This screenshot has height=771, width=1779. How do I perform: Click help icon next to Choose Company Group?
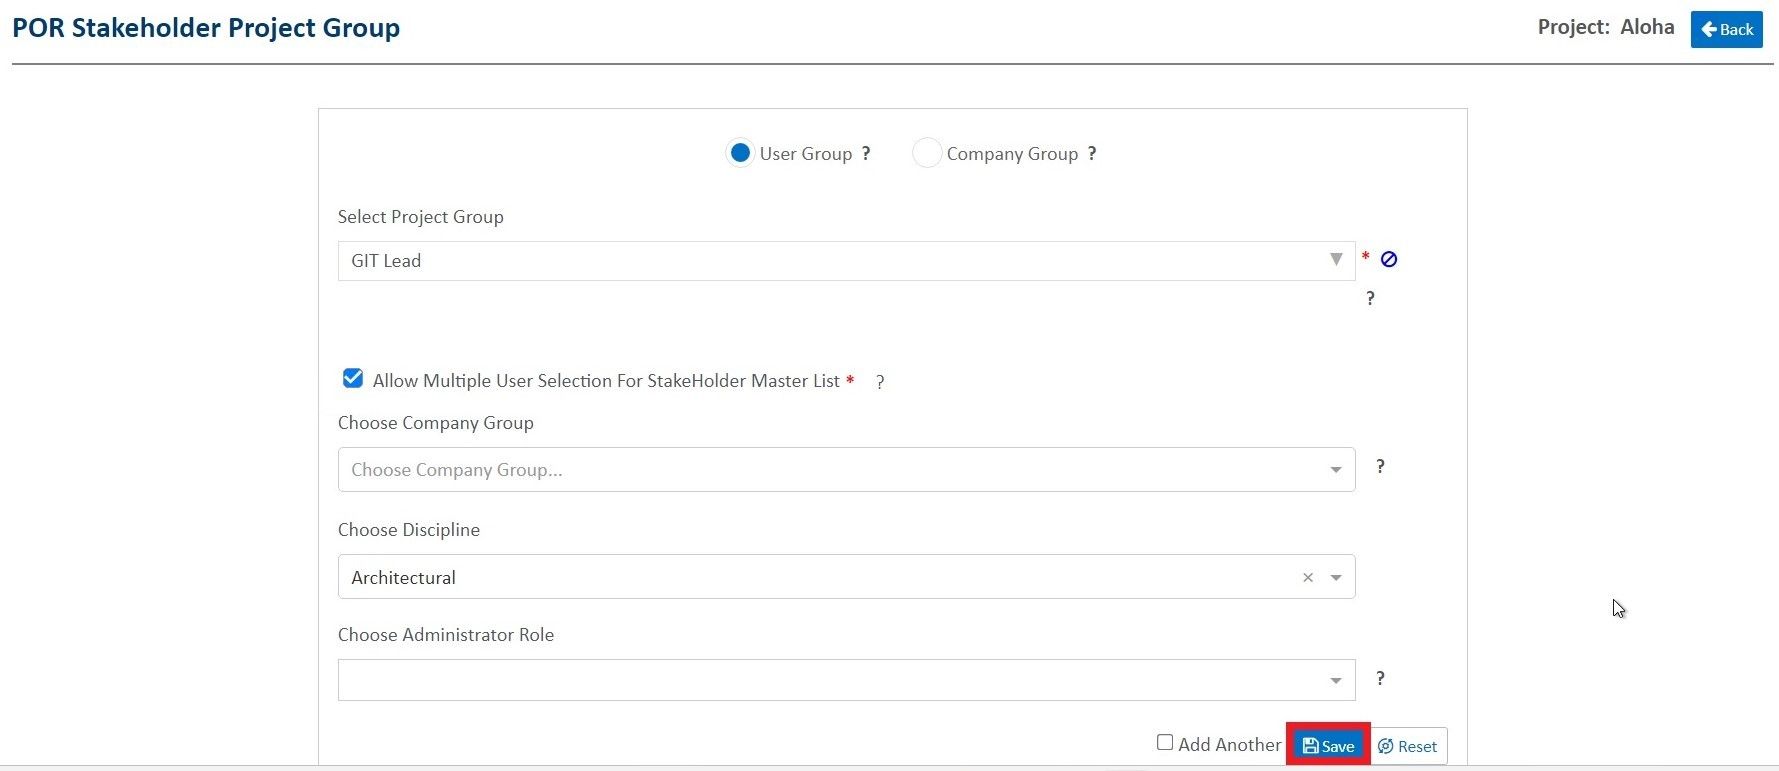pos(1380,467)
